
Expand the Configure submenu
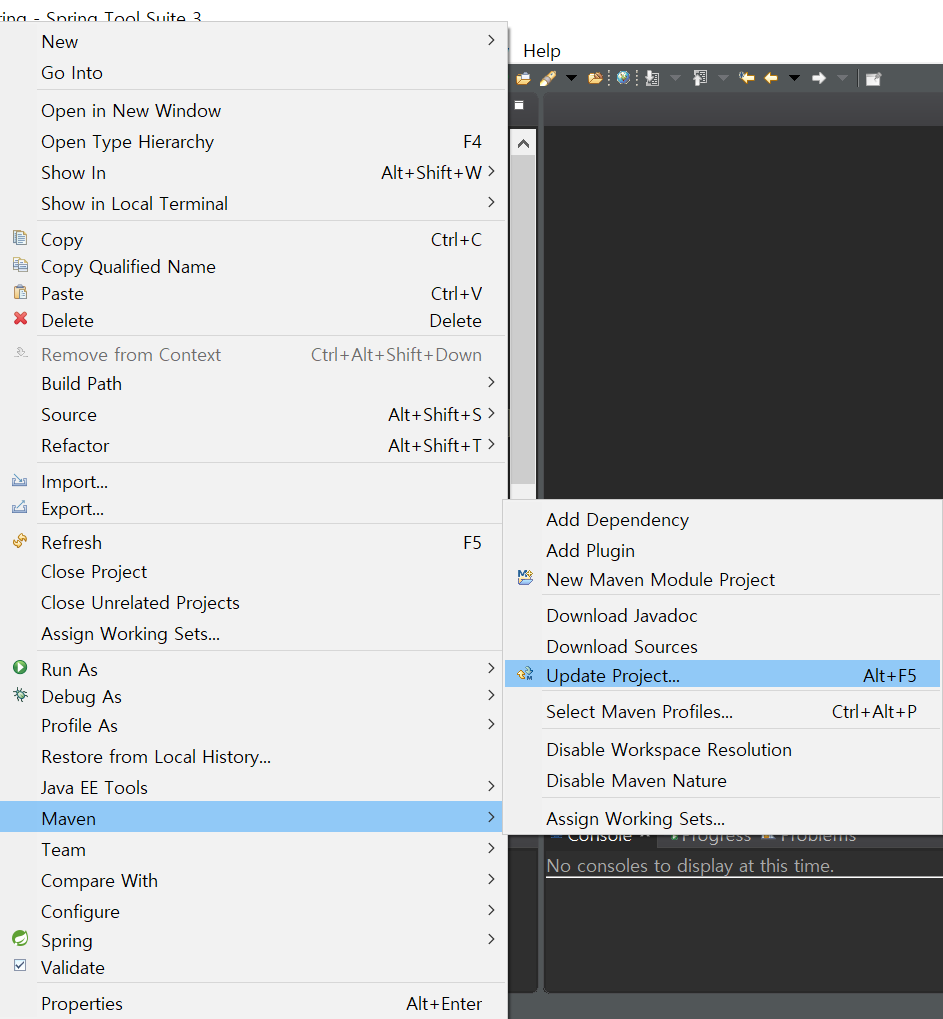click(253, 912)
